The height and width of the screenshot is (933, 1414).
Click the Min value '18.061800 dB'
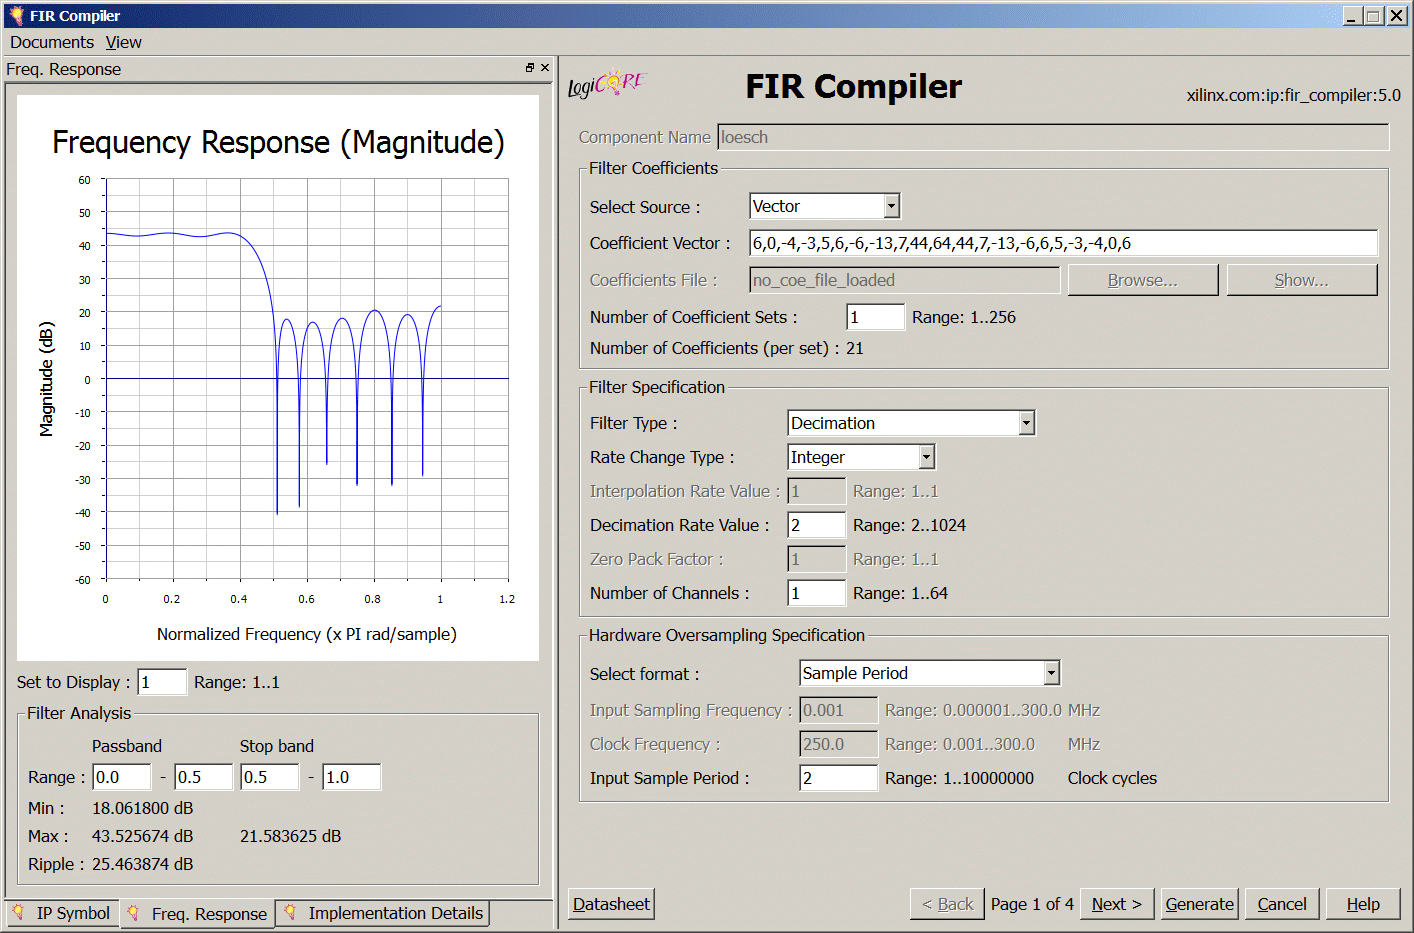pos(143,808)
